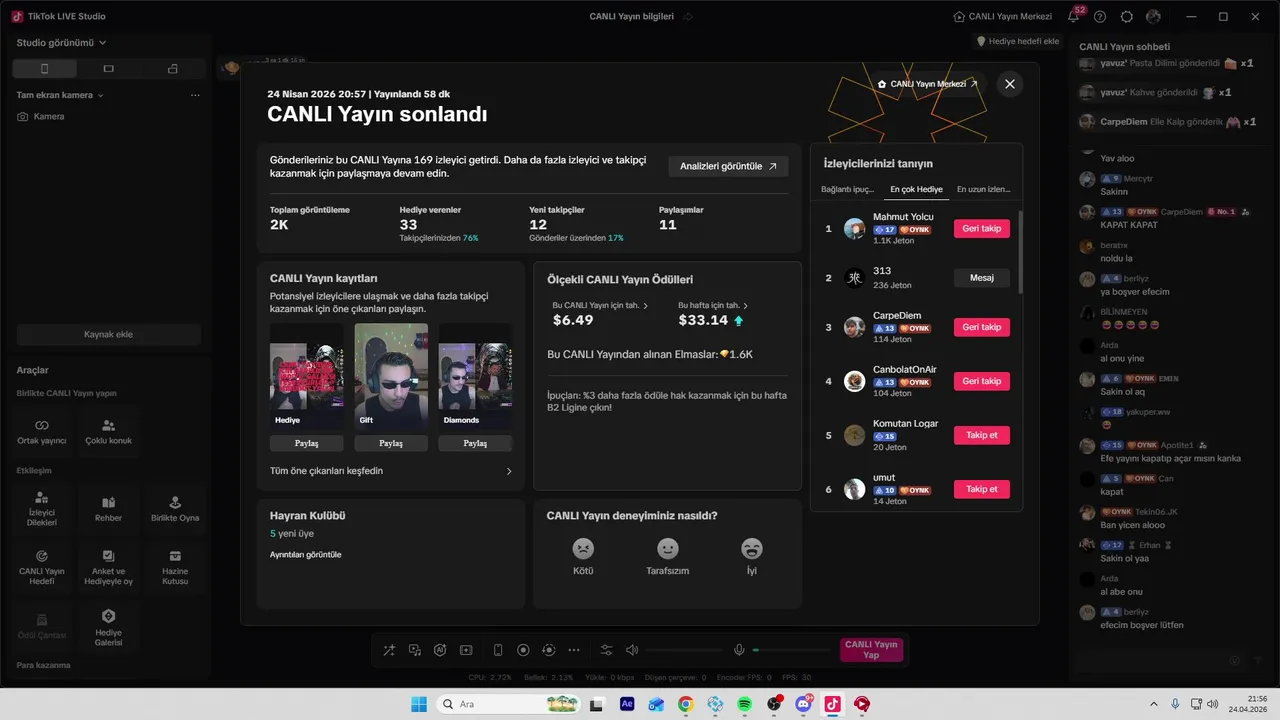Open Rehber tool
Image resolution: width=1280 pixels, height=720 pixels.
108,509
